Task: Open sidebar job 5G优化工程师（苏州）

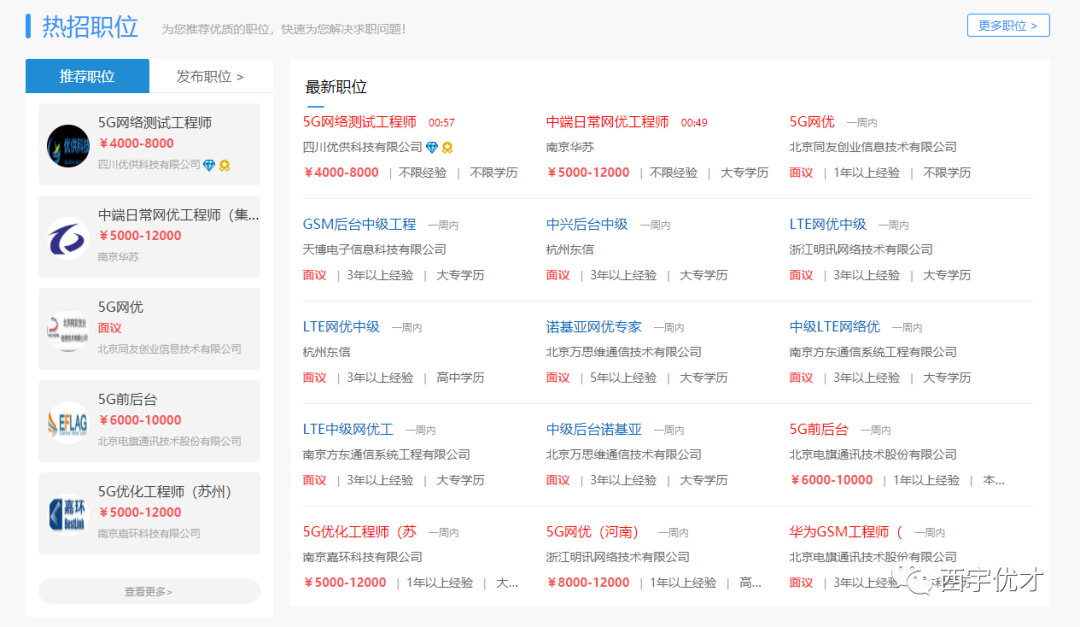Action: [x=165, y=492]
